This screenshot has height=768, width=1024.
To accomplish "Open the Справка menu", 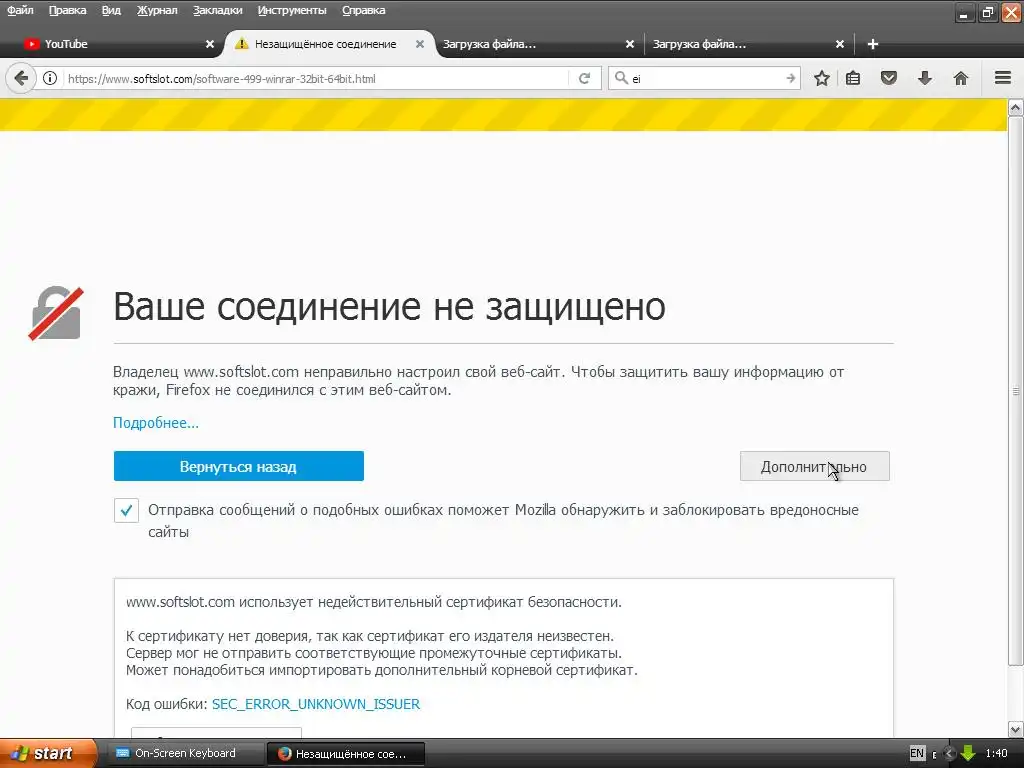I will coord(363,10).
